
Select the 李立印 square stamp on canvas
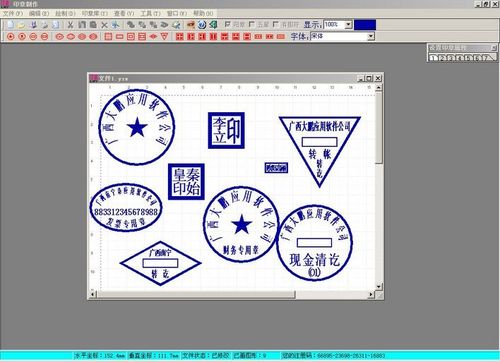[226, 130]
